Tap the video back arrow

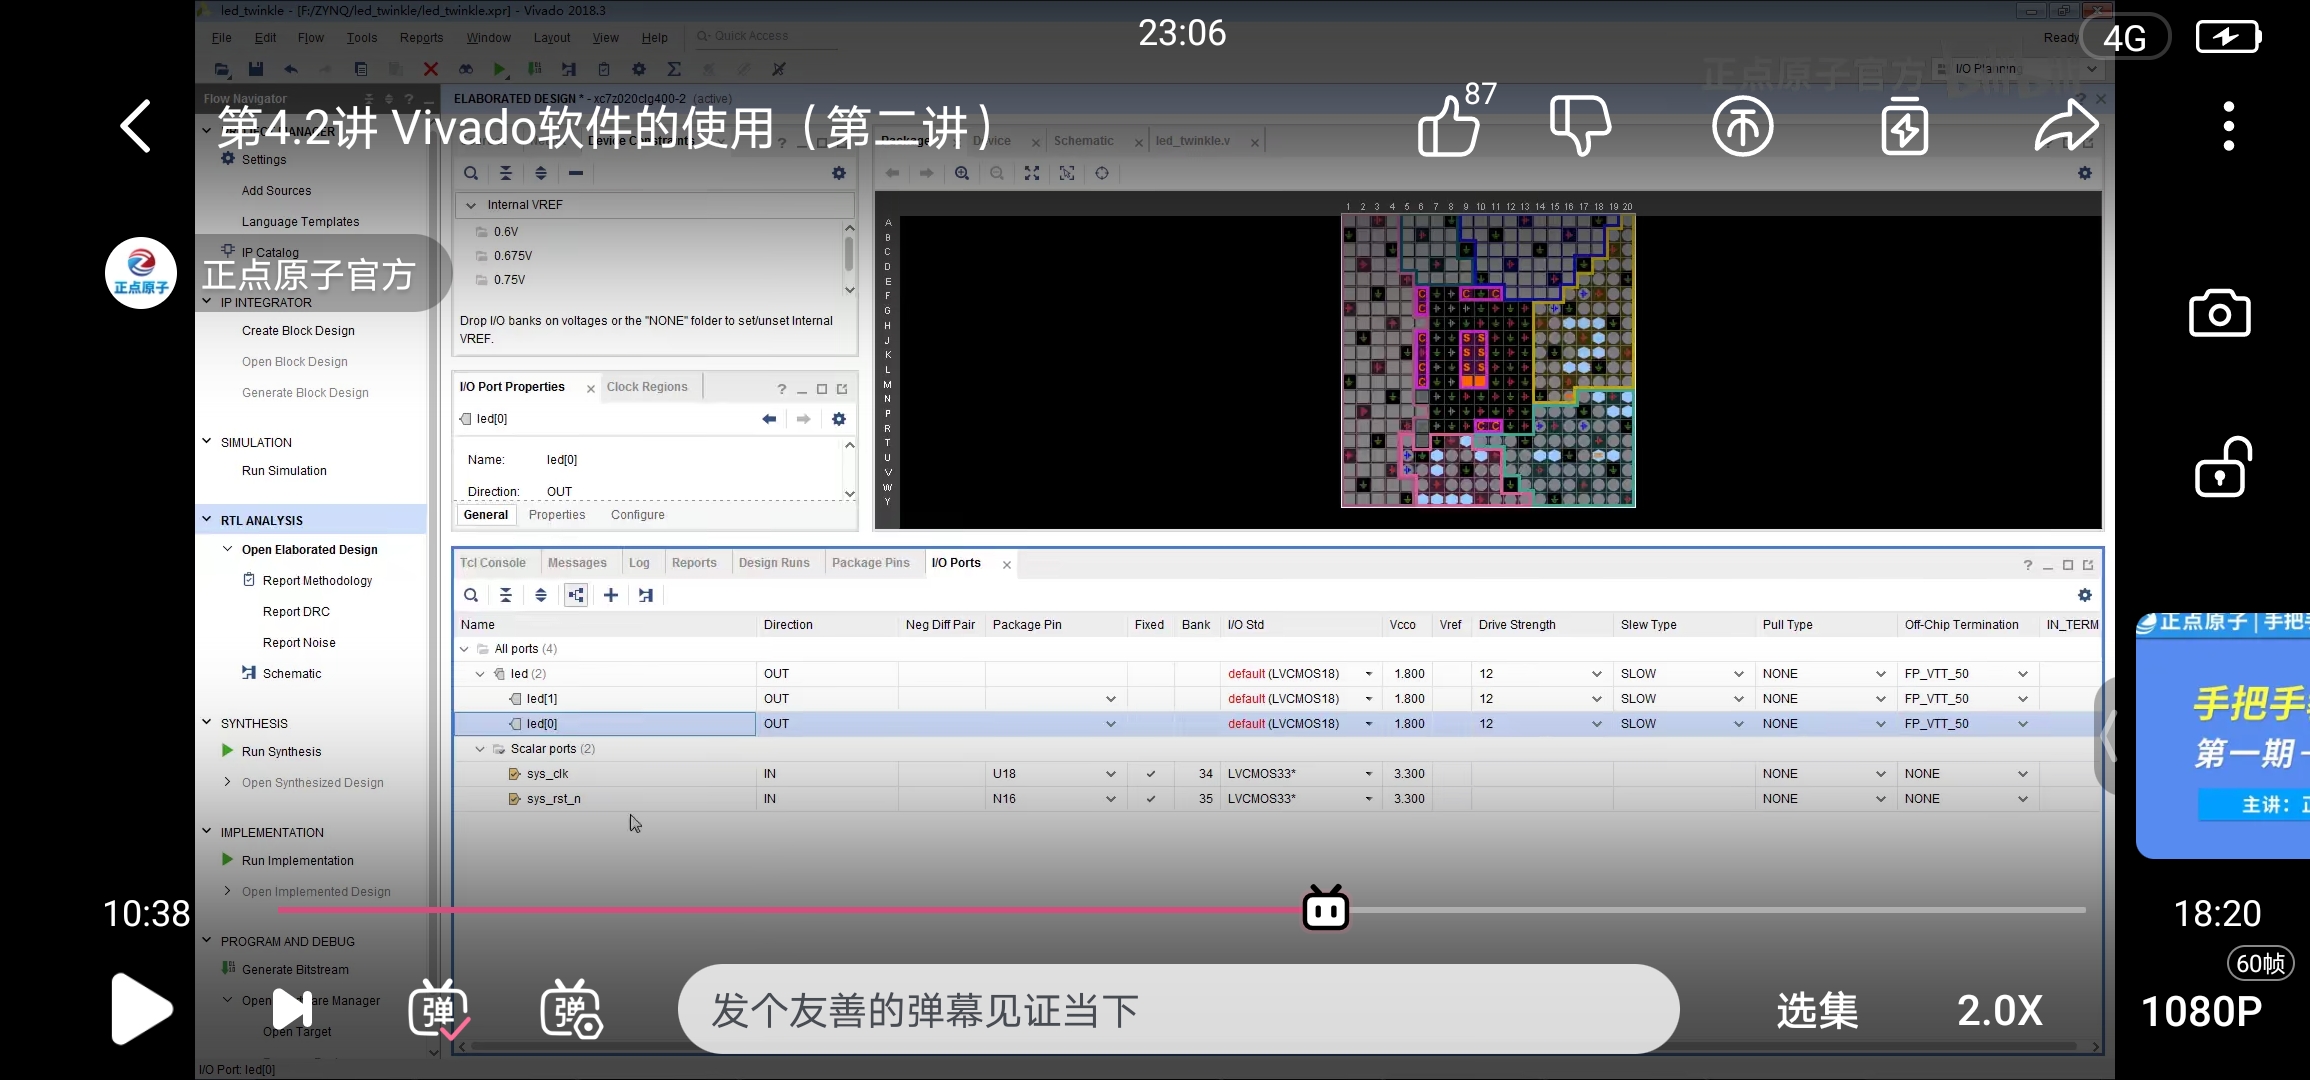135,126
